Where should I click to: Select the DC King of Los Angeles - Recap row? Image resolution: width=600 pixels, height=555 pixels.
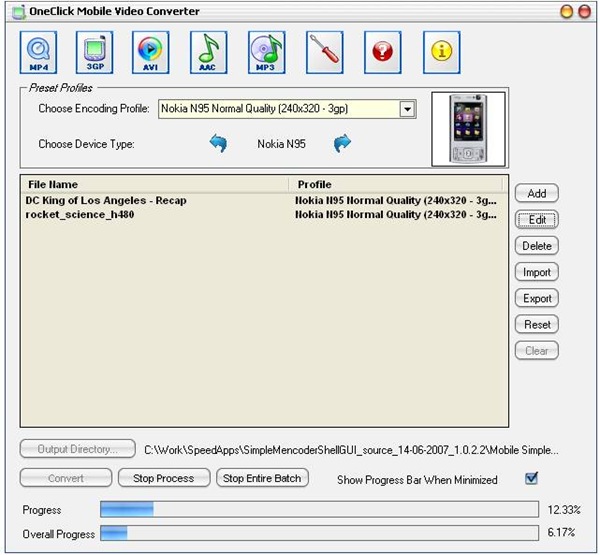264,200
